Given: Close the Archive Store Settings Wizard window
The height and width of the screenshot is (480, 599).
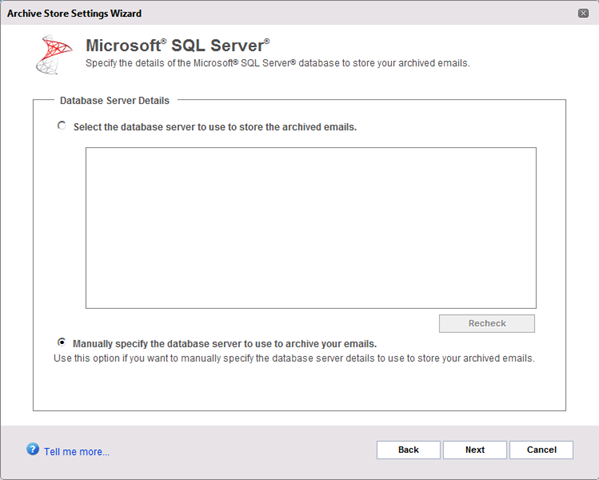Looking at the screenshot, I should coord(583,13).
